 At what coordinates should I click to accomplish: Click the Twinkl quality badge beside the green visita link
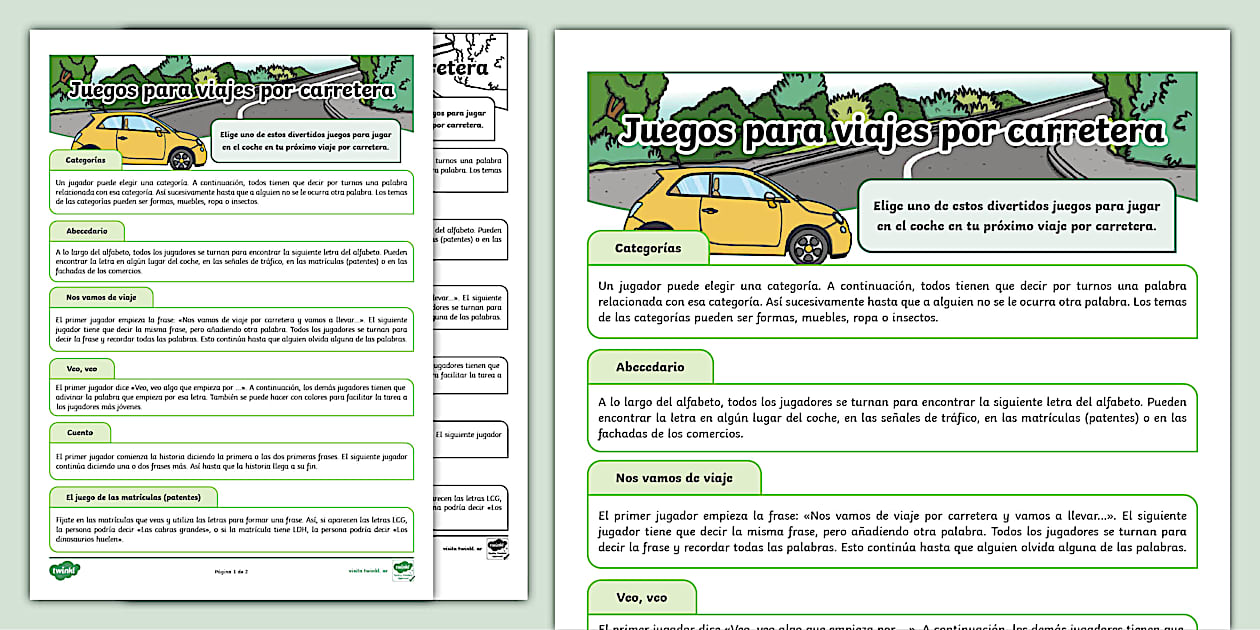click(x=402, y=571)
